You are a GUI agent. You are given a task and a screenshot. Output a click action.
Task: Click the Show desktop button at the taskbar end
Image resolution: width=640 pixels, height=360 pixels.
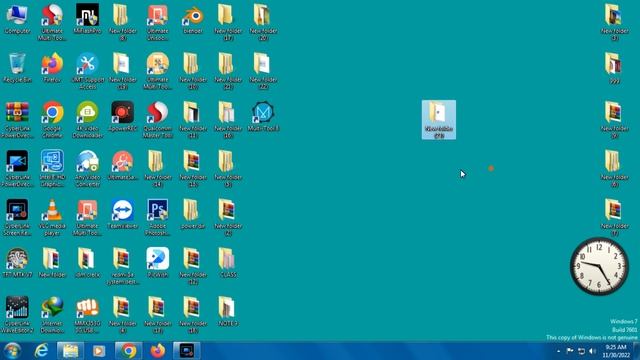tap(636, 351)
